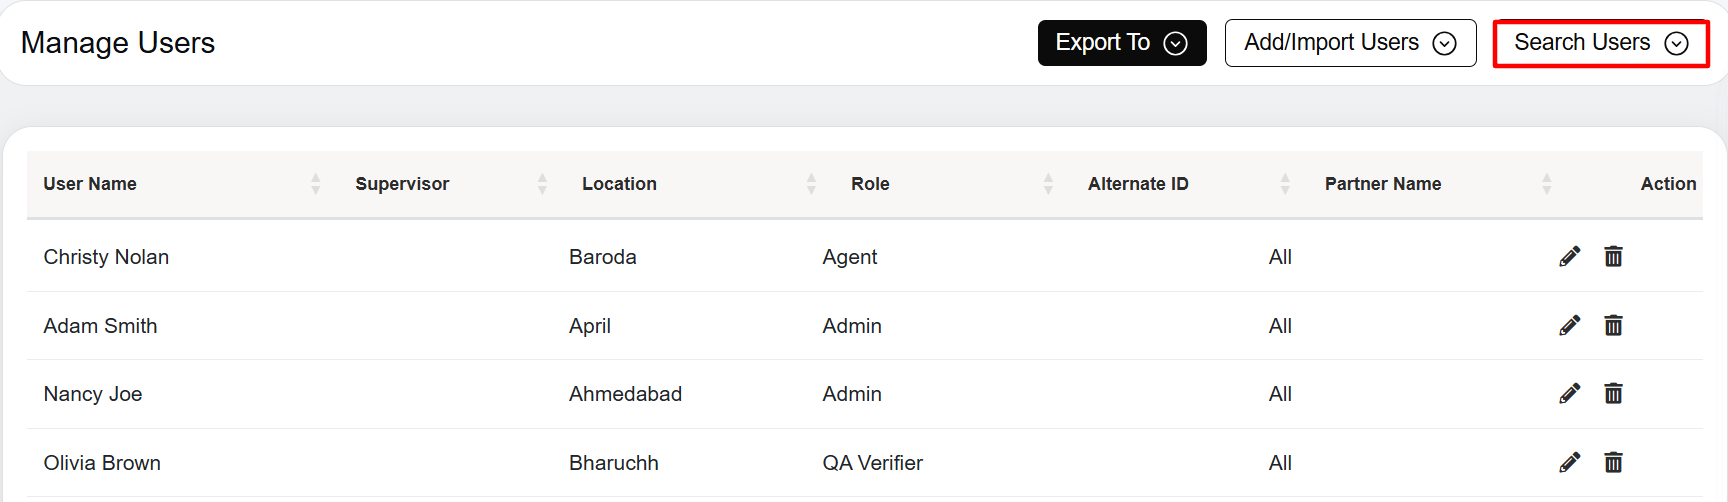Click the Manage Users page title
1728x502 pixels.
118,43
